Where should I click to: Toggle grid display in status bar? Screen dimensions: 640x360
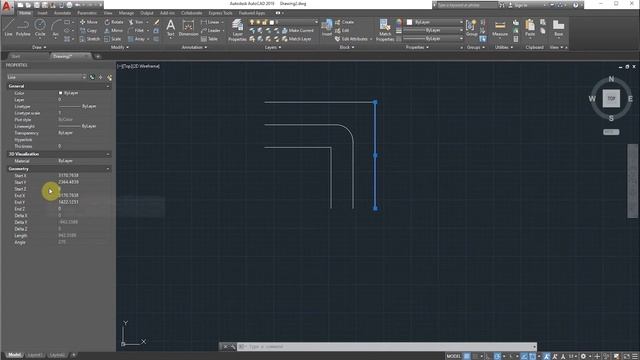(x=467, y=356)
